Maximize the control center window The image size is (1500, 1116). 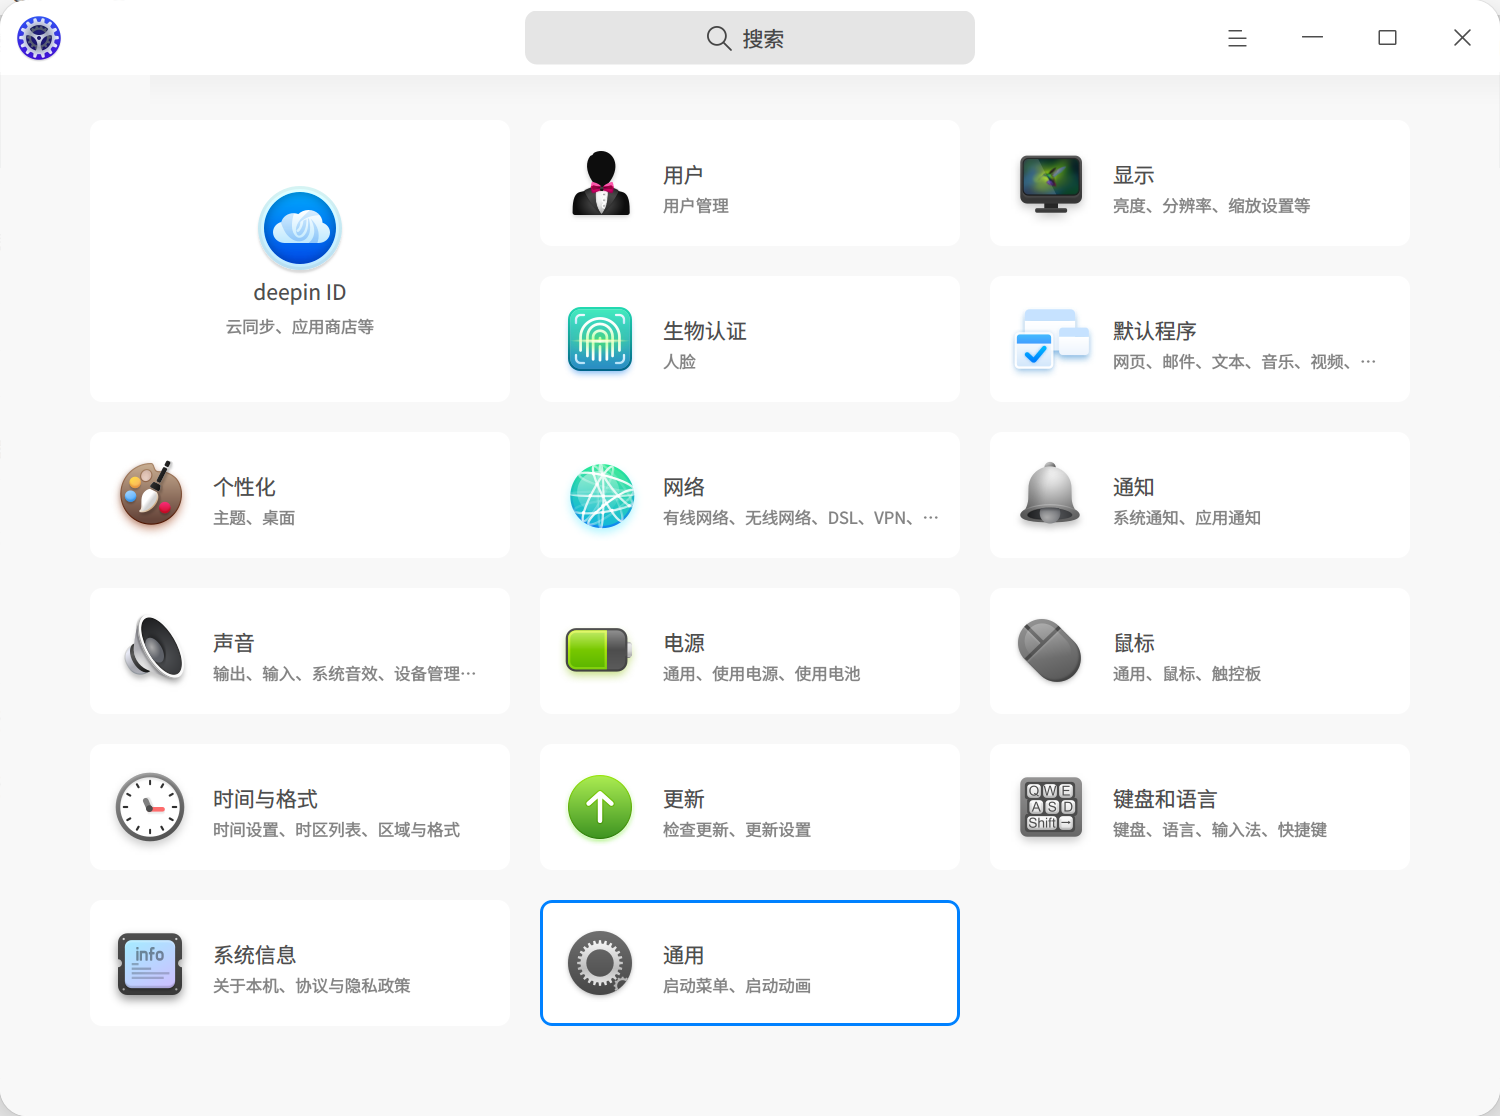(x=1387, y=38)
